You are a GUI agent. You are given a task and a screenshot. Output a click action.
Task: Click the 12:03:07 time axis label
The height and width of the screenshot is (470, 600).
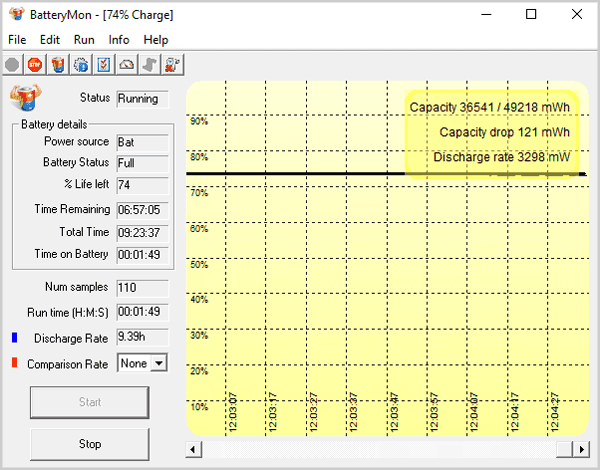point(233,412)
